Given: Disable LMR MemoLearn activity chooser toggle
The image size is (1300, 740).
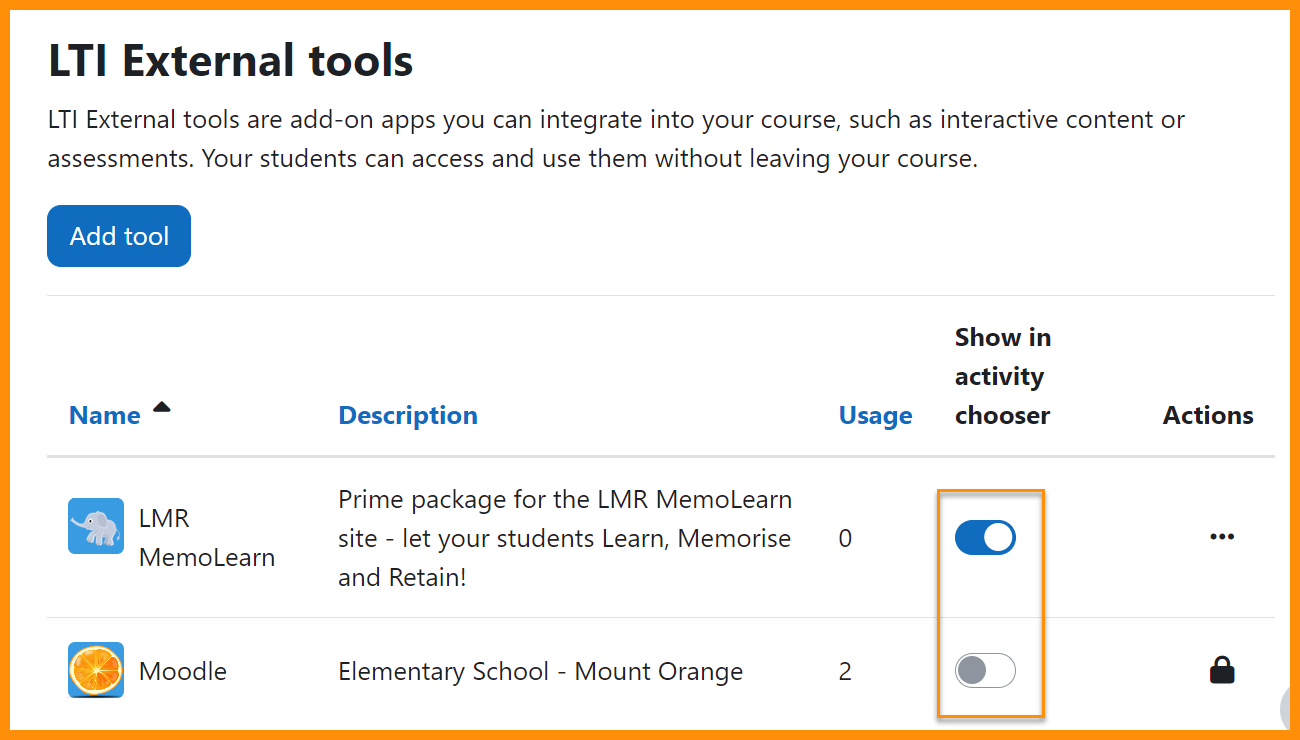Looking at the screenshot, I should click(985, 538).
